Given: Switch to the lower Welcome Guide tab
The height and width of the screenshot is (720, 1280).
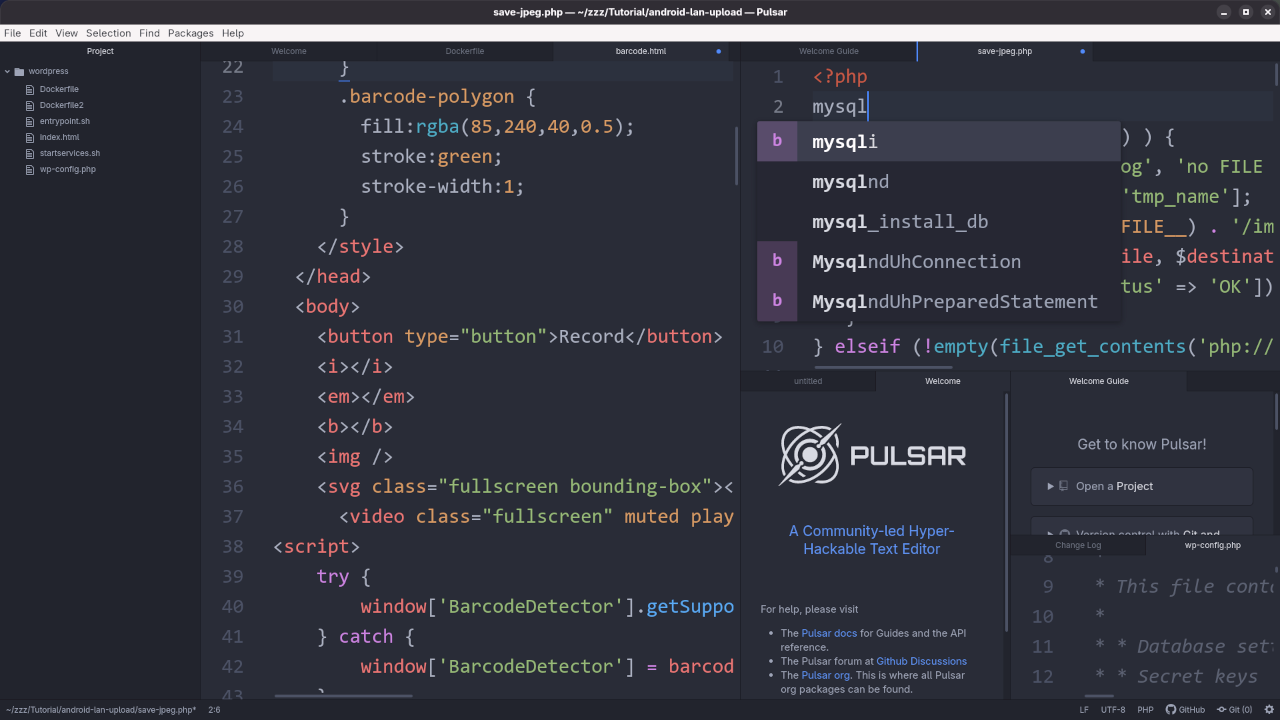Looking at the screenshot, I should click(x=1099, y=381).
